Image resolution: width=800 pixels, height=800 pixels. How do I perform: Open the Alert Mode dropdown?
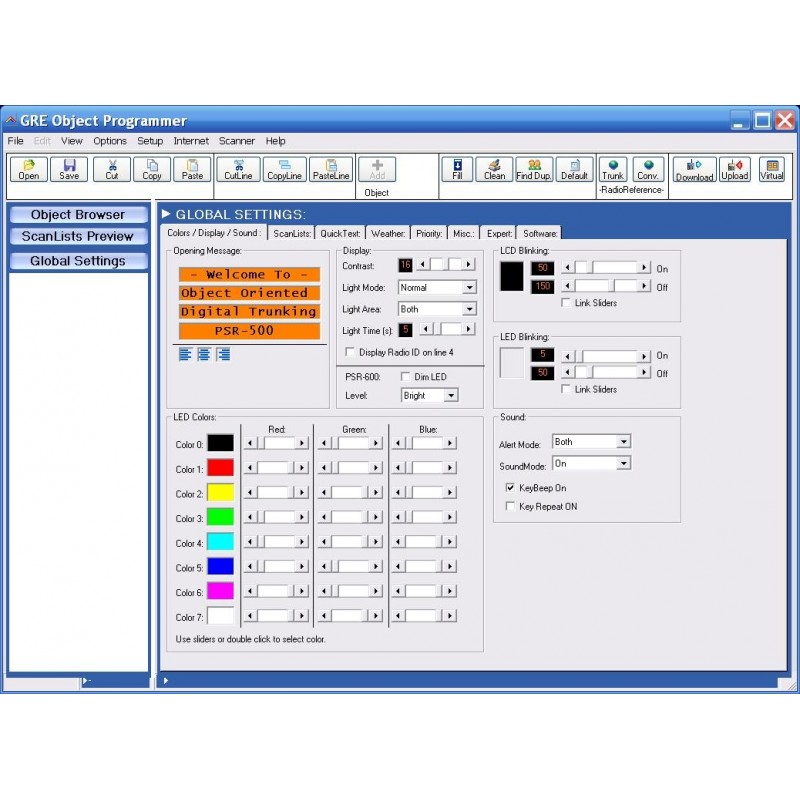coord(625,441)
